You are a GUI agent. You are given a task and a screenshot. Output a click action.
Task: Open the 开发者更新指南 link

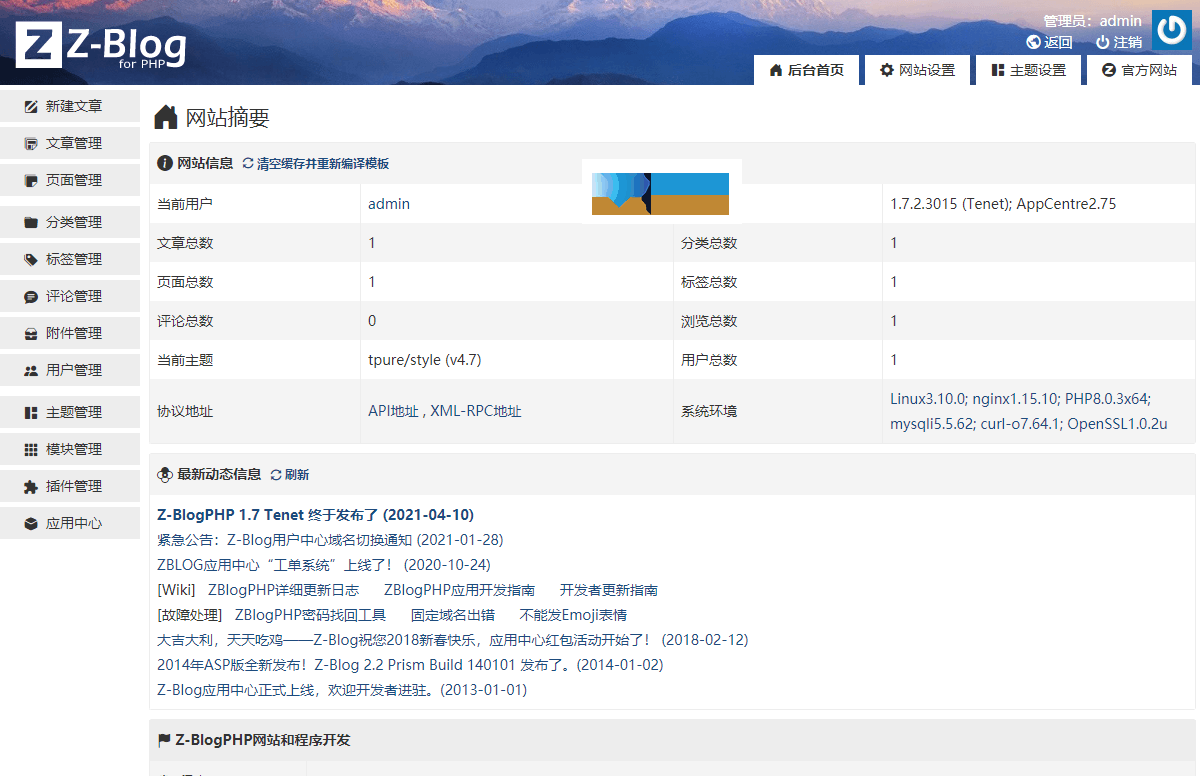coord(609,590)
